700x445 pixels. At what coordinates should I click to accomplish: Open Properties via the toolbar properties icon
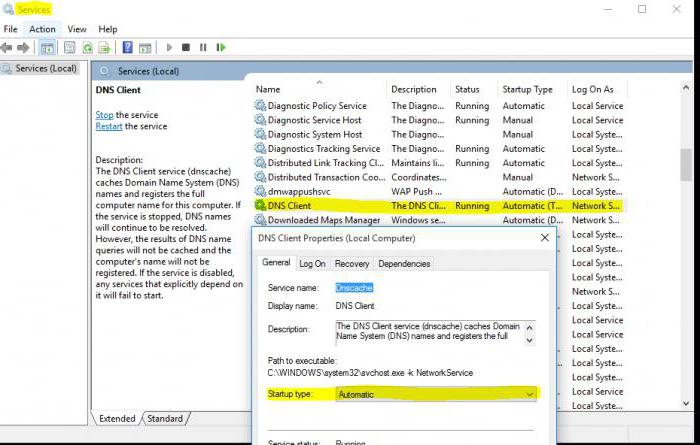click(69, 47)
